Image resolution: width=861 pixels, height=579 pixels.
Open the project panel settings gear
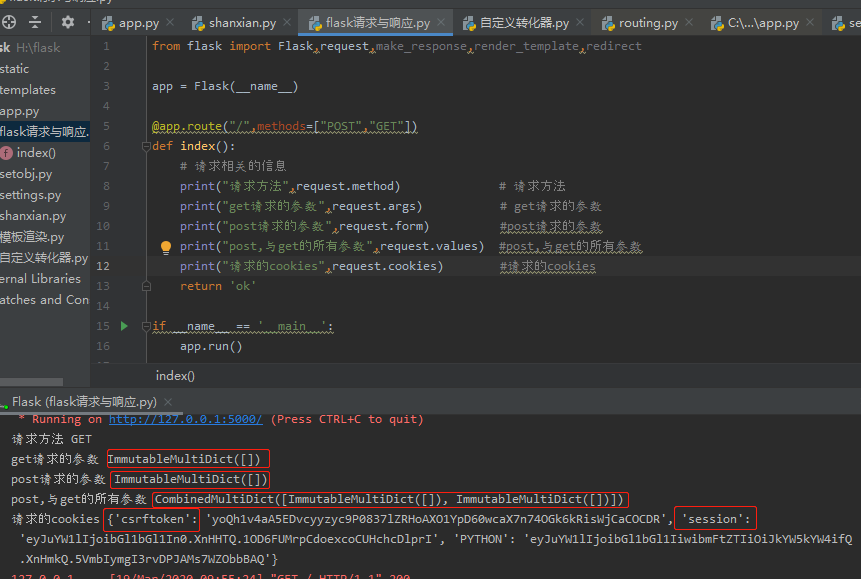68,22
